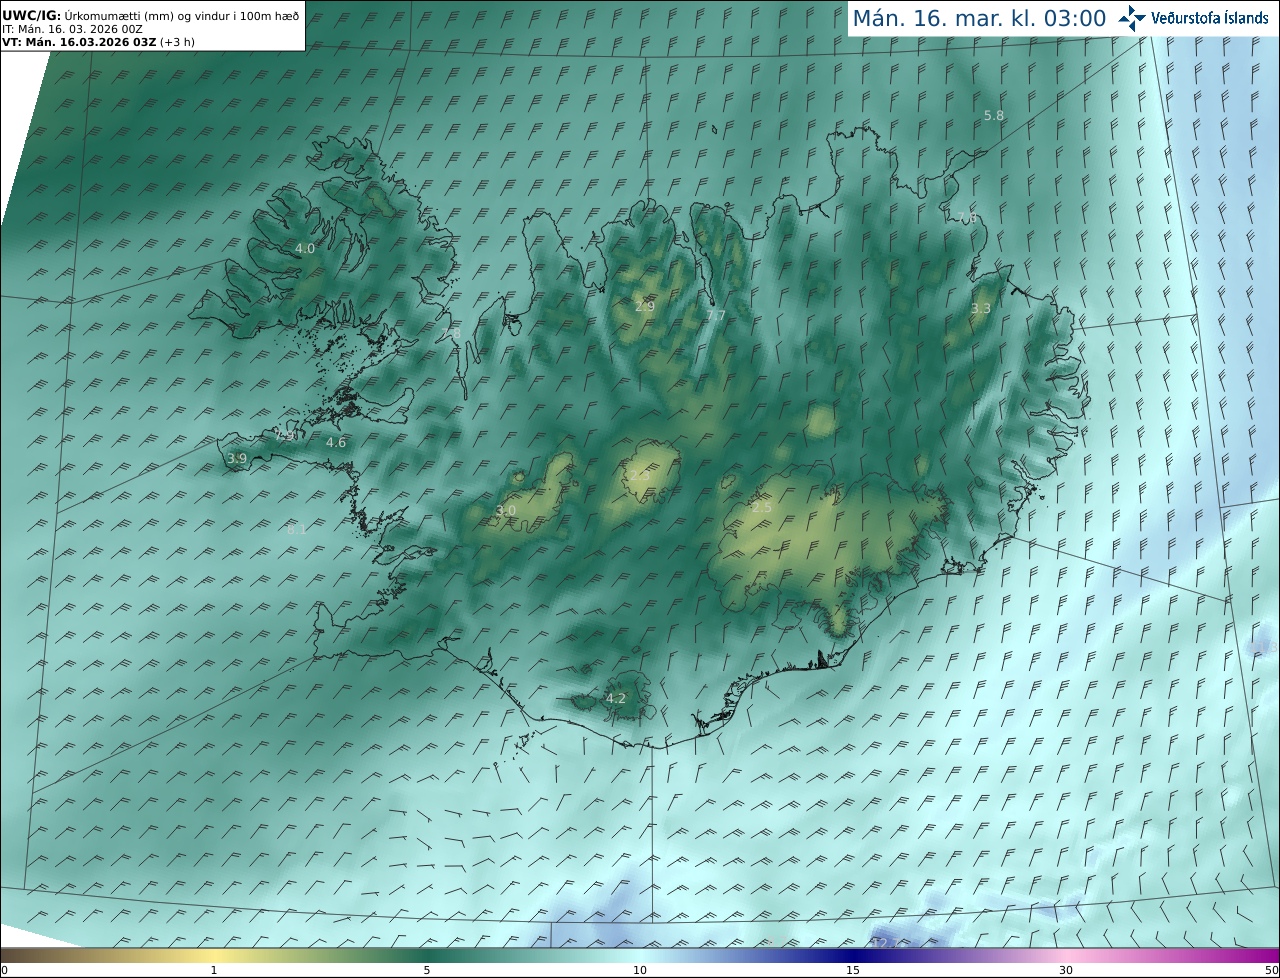This screenshot has width=1280, height=978.
Task: Click the 3.0 value label on the map
Action: pyautogui.click(x=506, y=511)
